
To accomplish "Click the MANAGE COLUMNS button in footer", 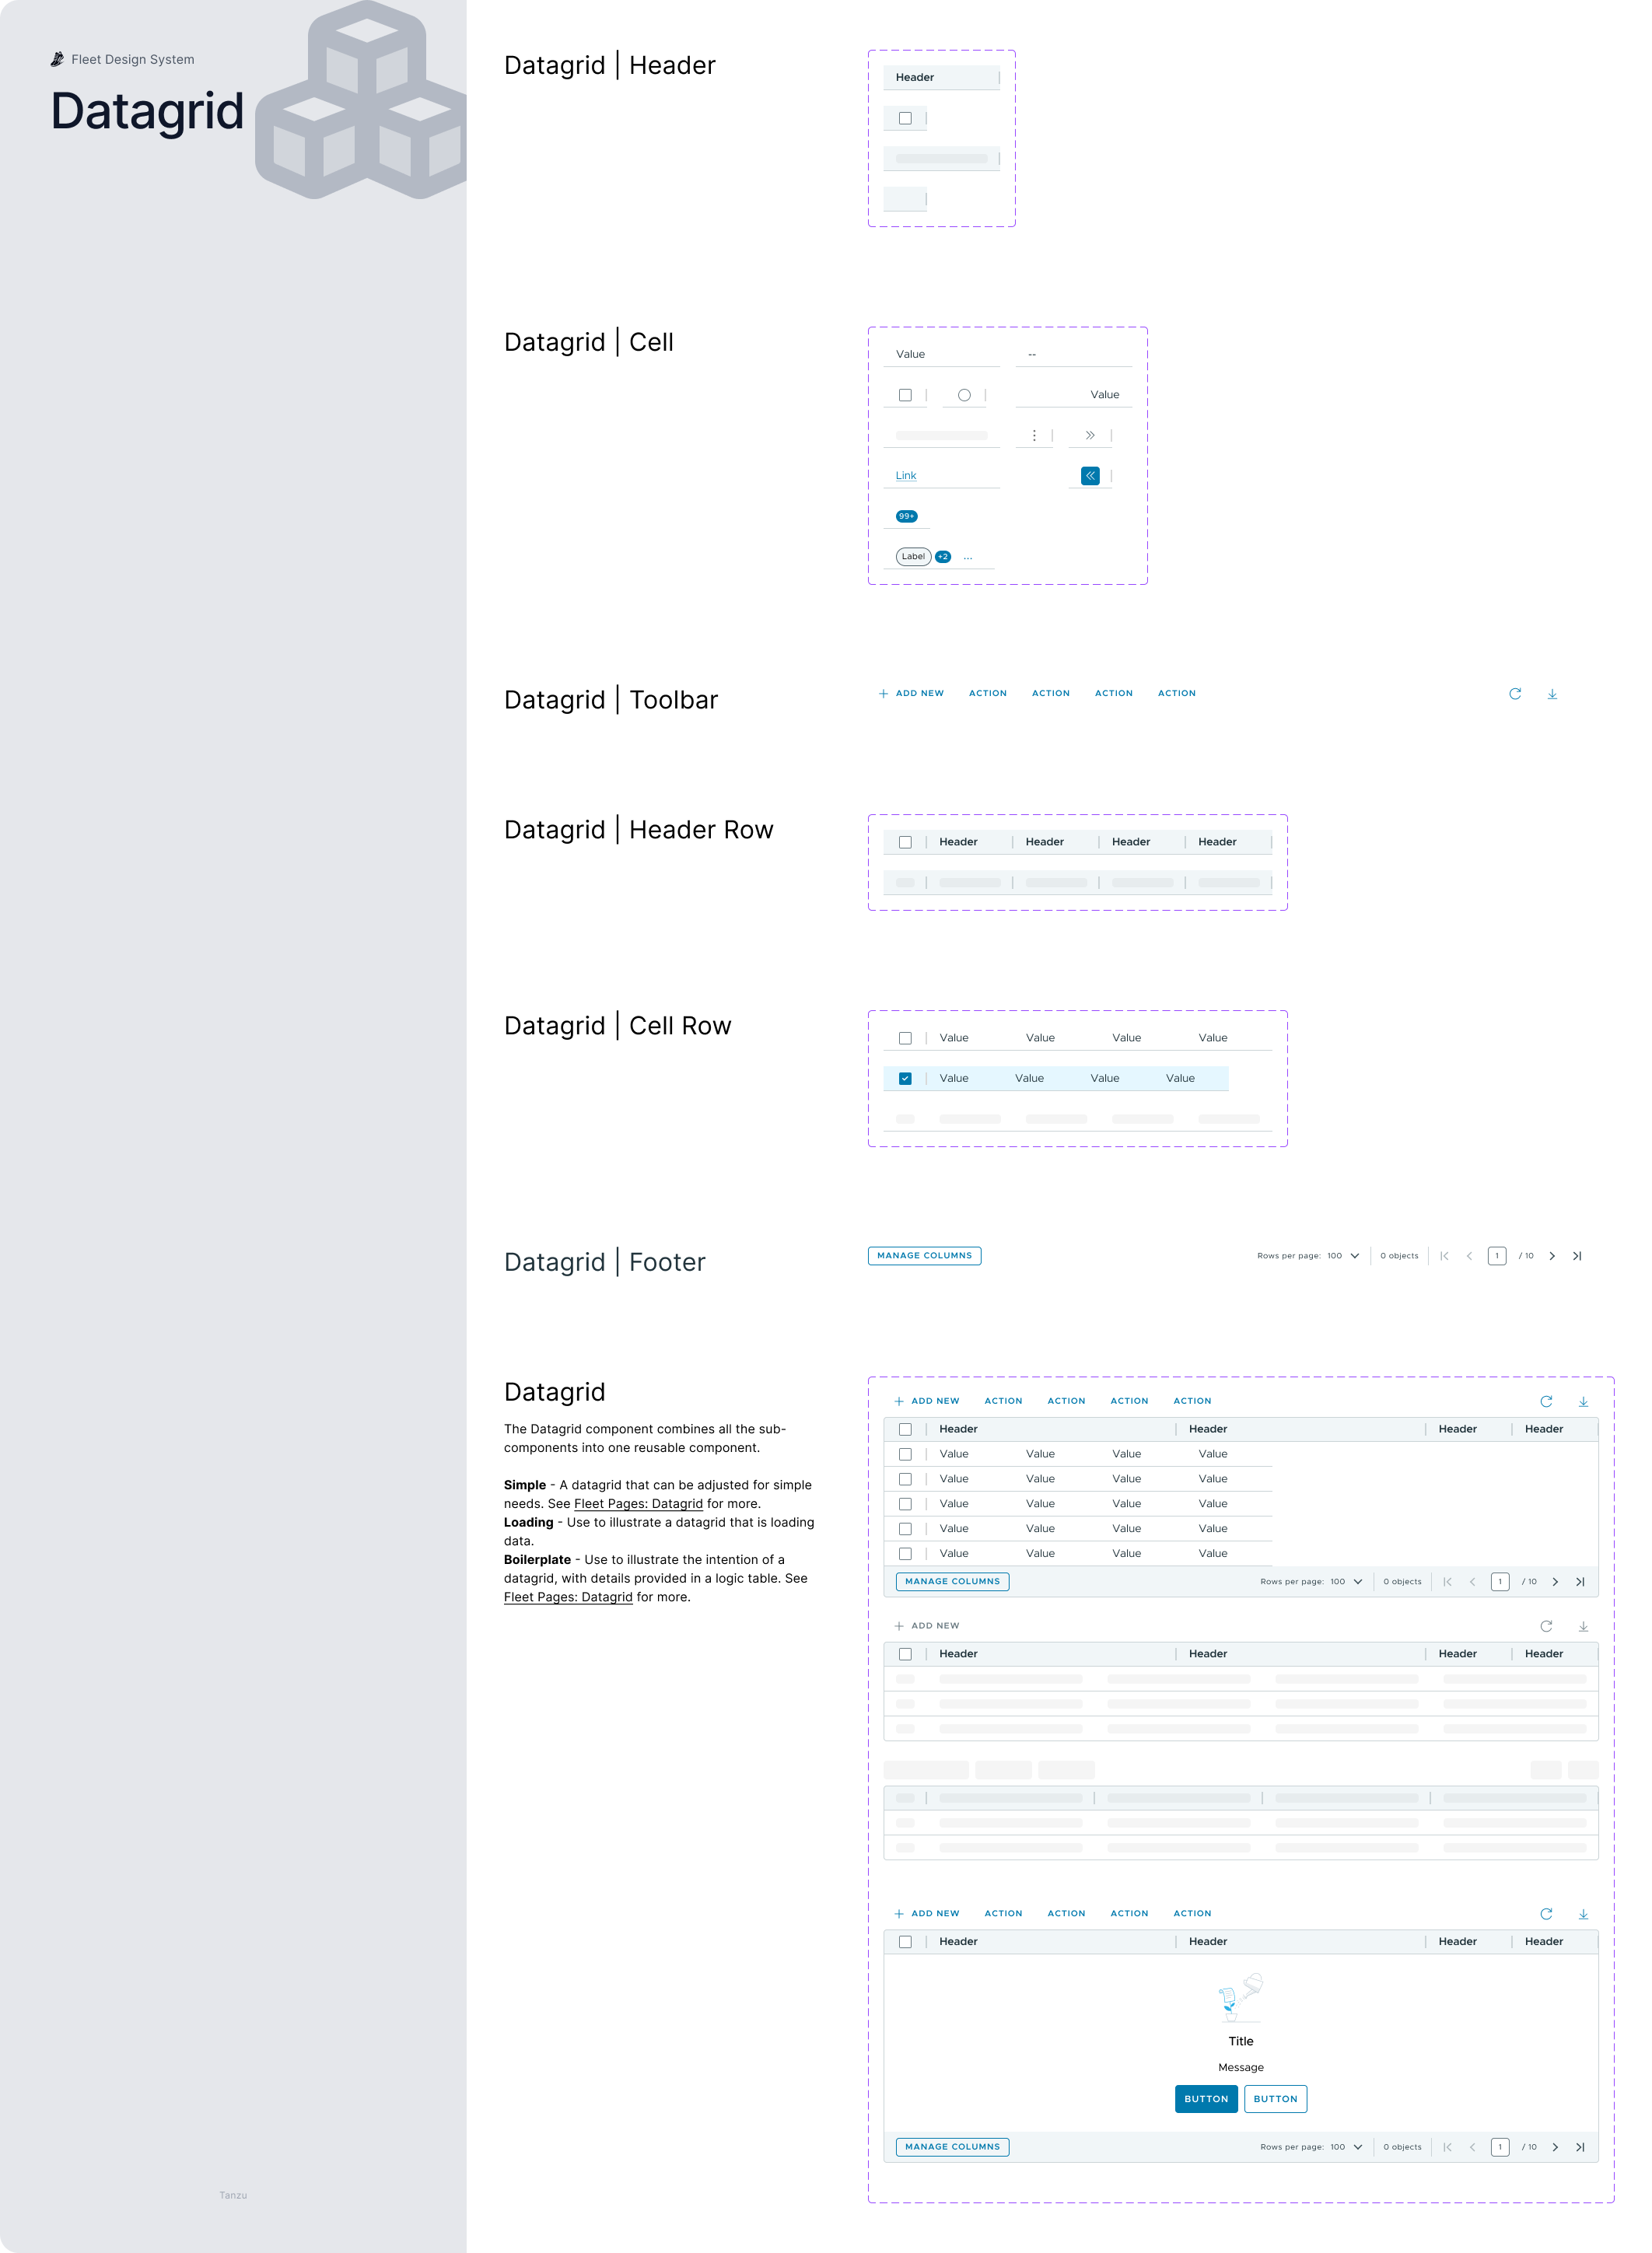I will [924, 1256].
